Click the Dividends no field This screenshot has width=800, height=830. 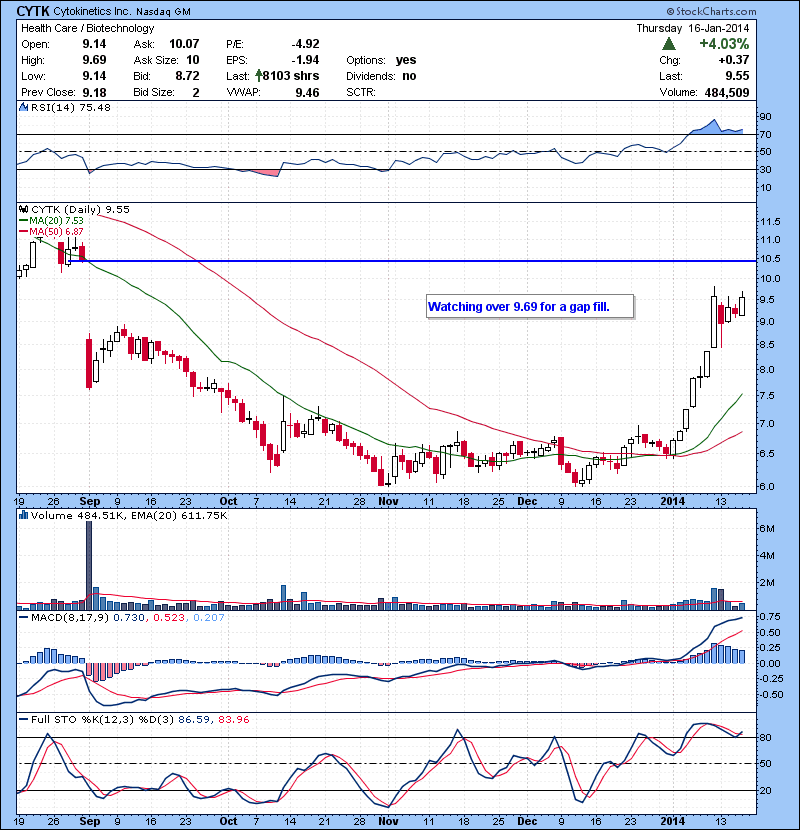(381, 76)
